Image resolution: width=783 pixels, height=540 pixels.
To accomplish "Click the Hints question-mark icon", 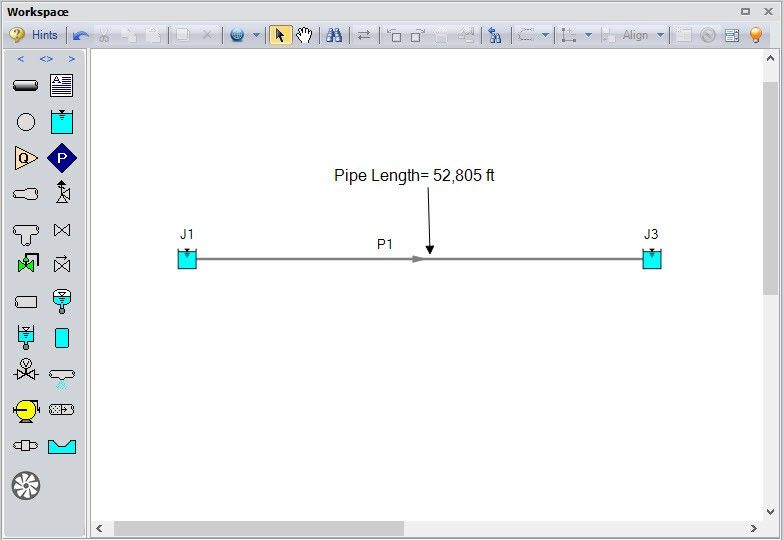I will tap(16, 35).
